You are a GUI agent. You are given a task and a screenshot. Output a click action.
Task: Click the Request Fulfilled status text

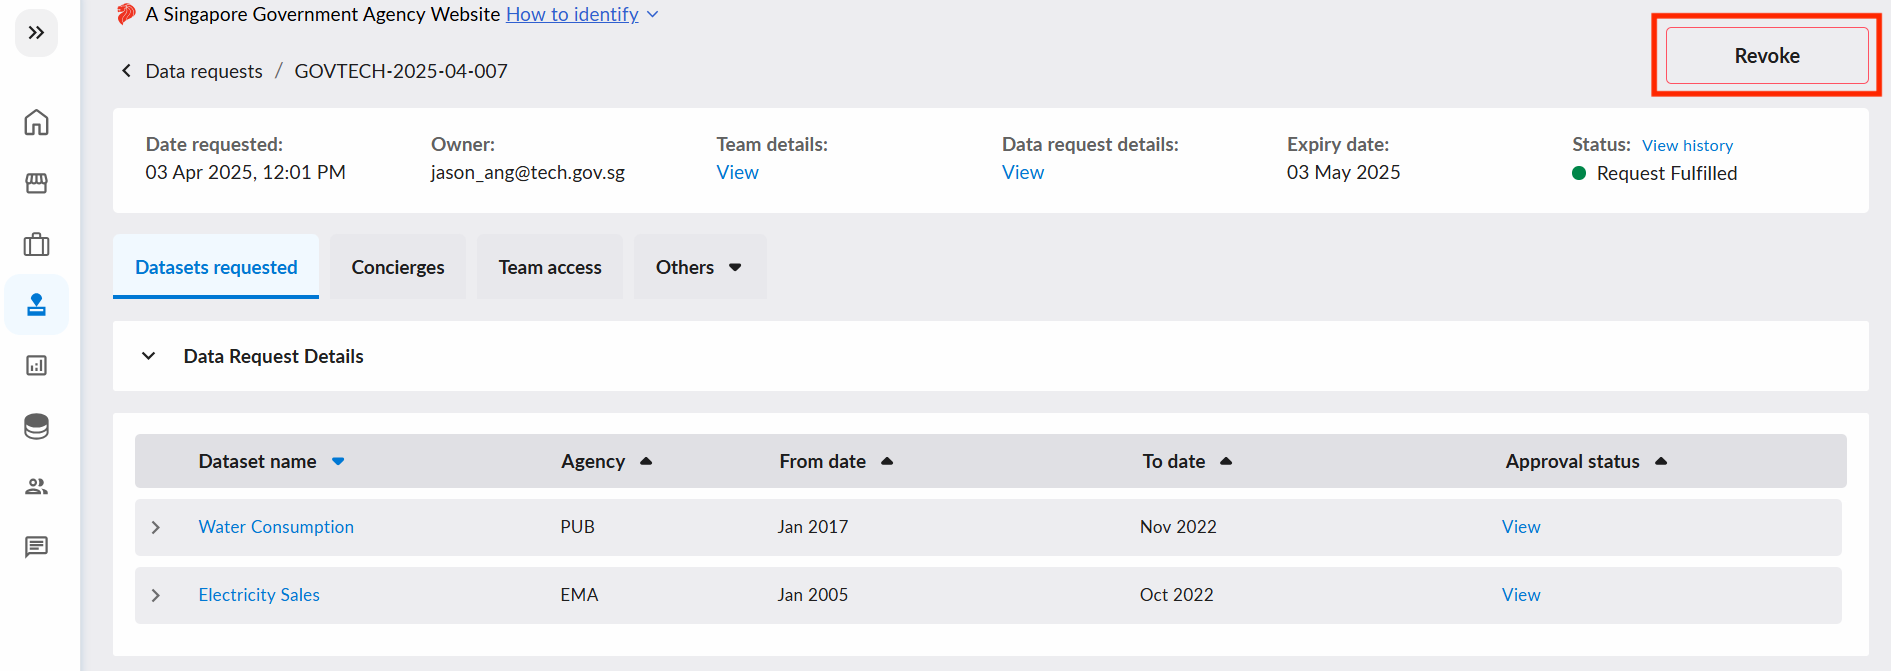click(1667, 173)
